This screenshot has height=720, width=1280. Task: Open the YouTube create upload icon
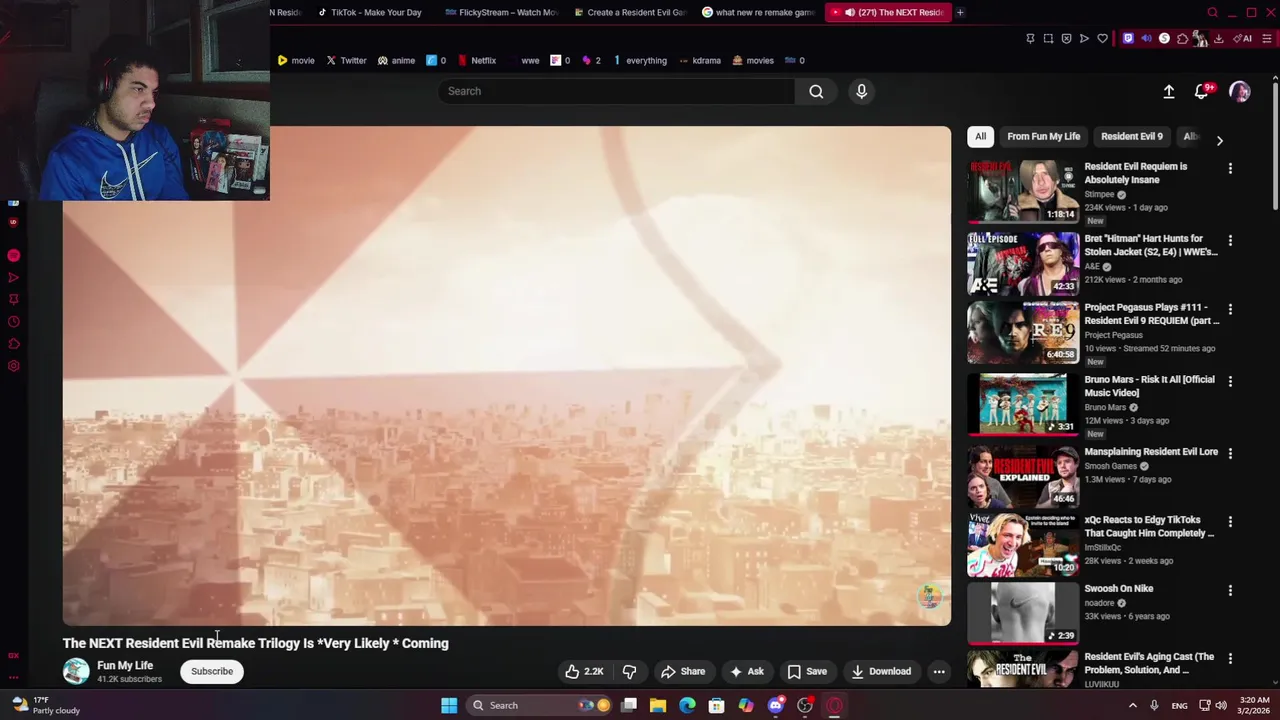tap(1168, 91)
